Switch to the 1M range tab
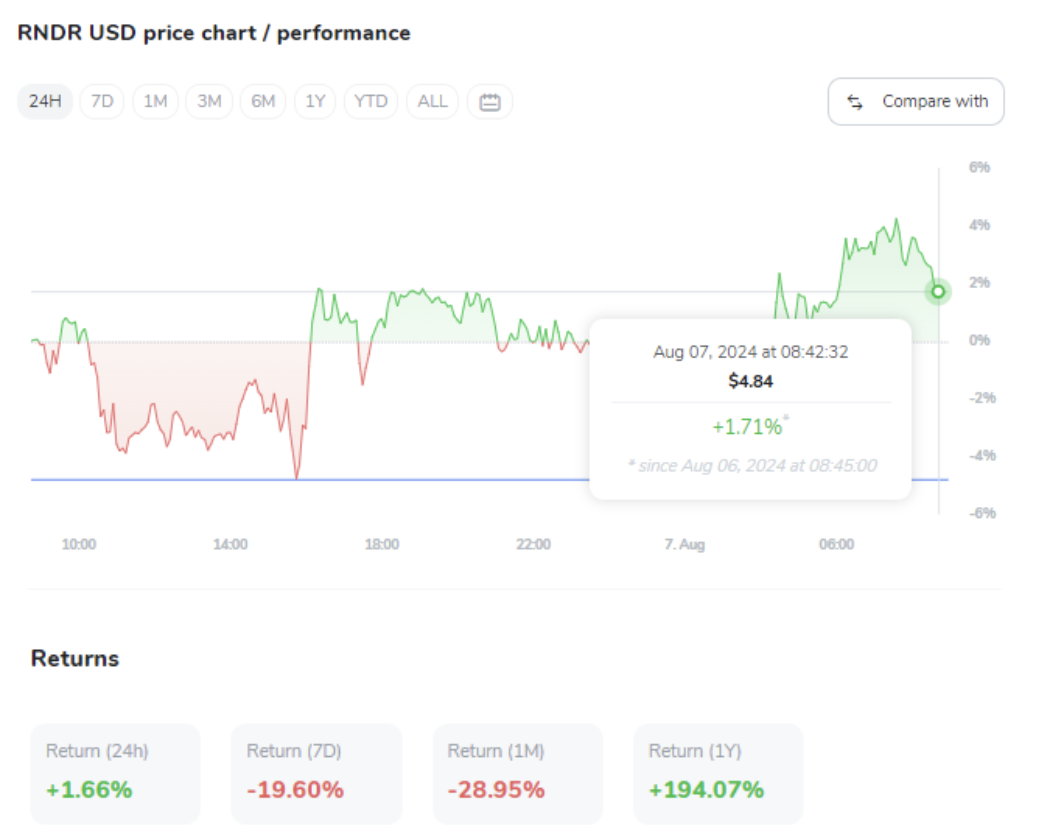This screenshot has height=840, width=1042. click(155, 101)
